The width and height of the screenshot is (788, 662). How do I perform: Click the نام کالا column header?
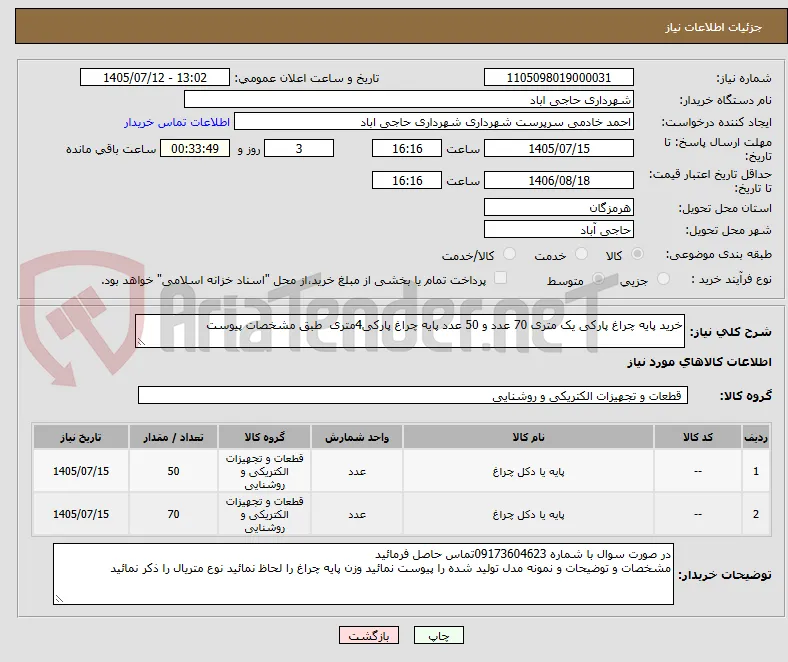[x=528, y=437]
